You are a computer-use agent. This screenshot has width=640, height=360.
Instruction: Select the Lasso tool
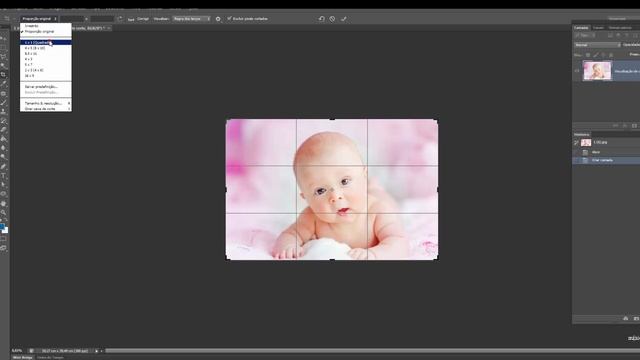click(4, 56)
